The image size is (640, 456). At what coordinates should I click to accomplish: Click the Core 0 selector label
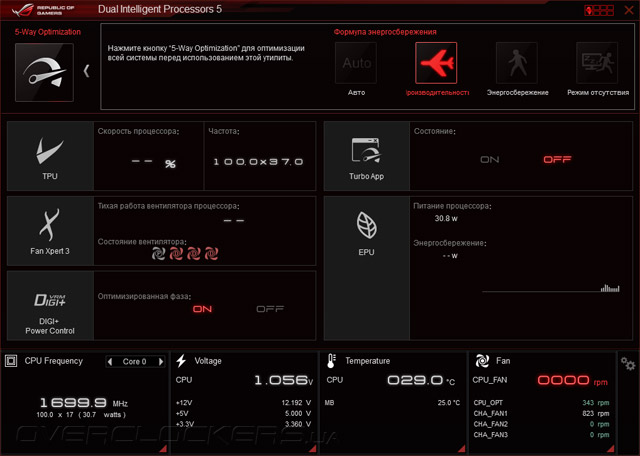click(x=134, y=362)
